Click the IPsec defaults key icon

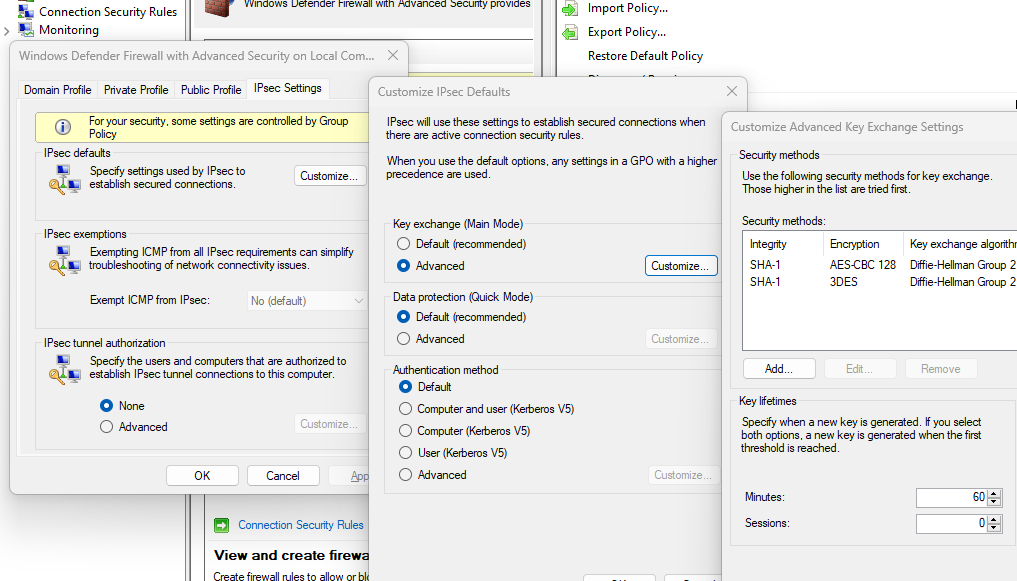[x=64, y=180]
